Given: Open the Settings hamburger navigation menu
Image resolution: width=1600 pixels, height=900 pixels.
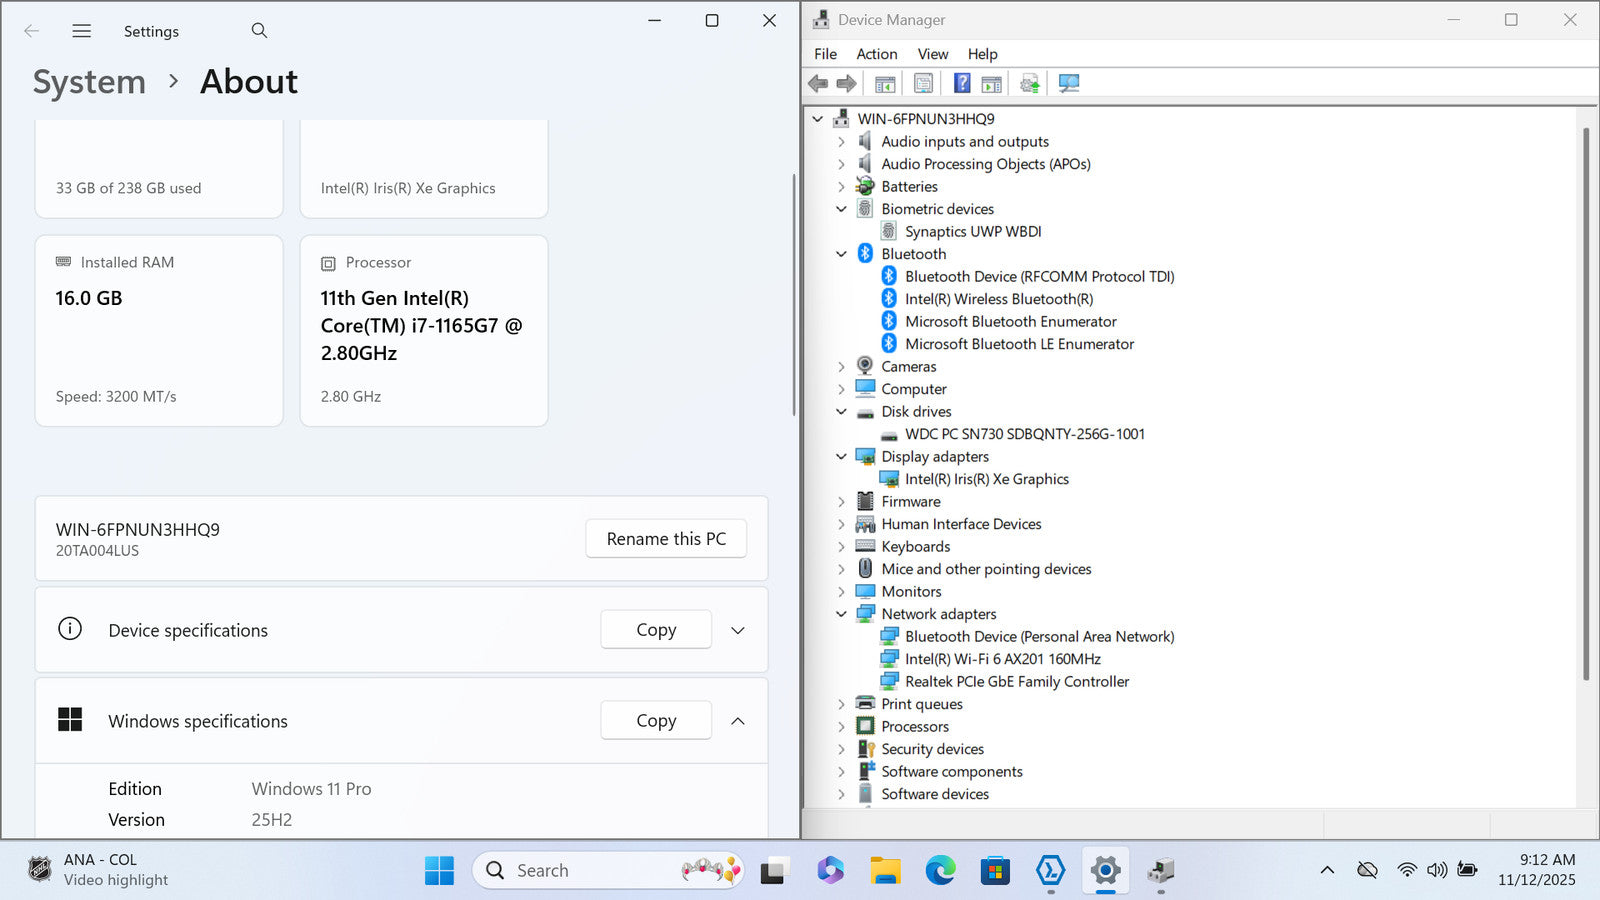Looking at the screenshot, I should 82,31.
